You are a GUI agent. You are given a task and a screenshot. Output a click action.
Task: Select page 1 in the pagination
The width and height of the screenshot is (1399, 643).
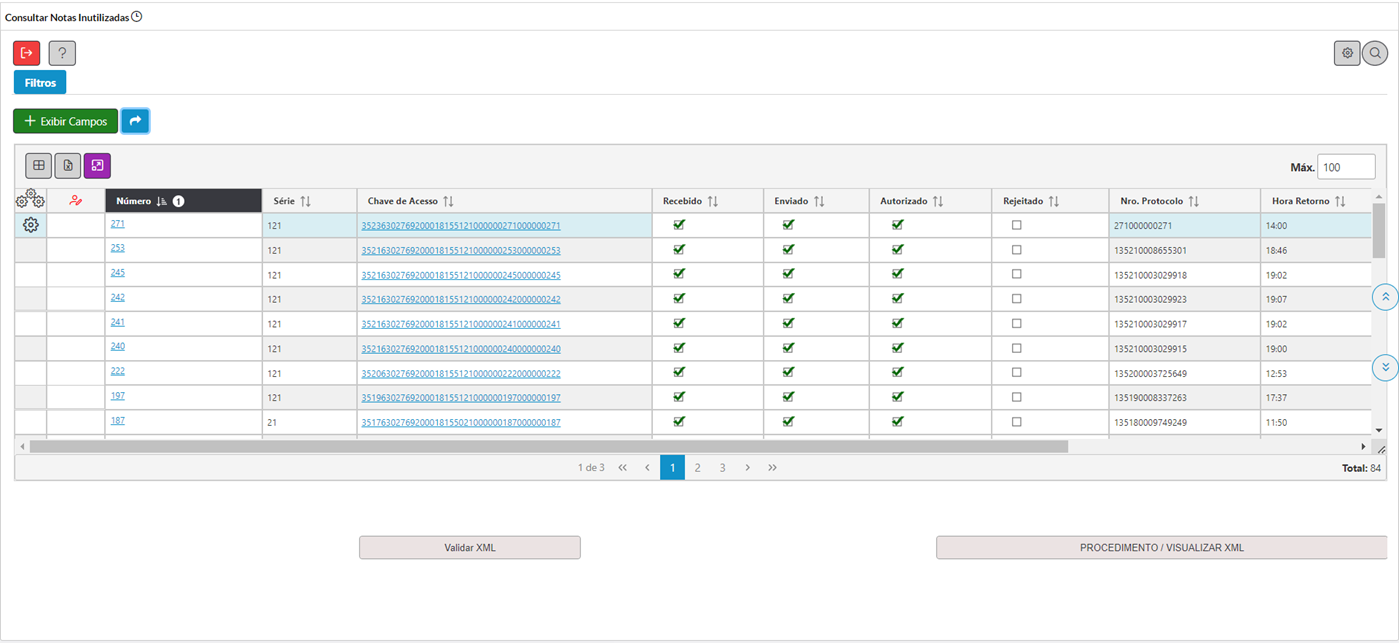pyautogui.click(x=672, y=467)
